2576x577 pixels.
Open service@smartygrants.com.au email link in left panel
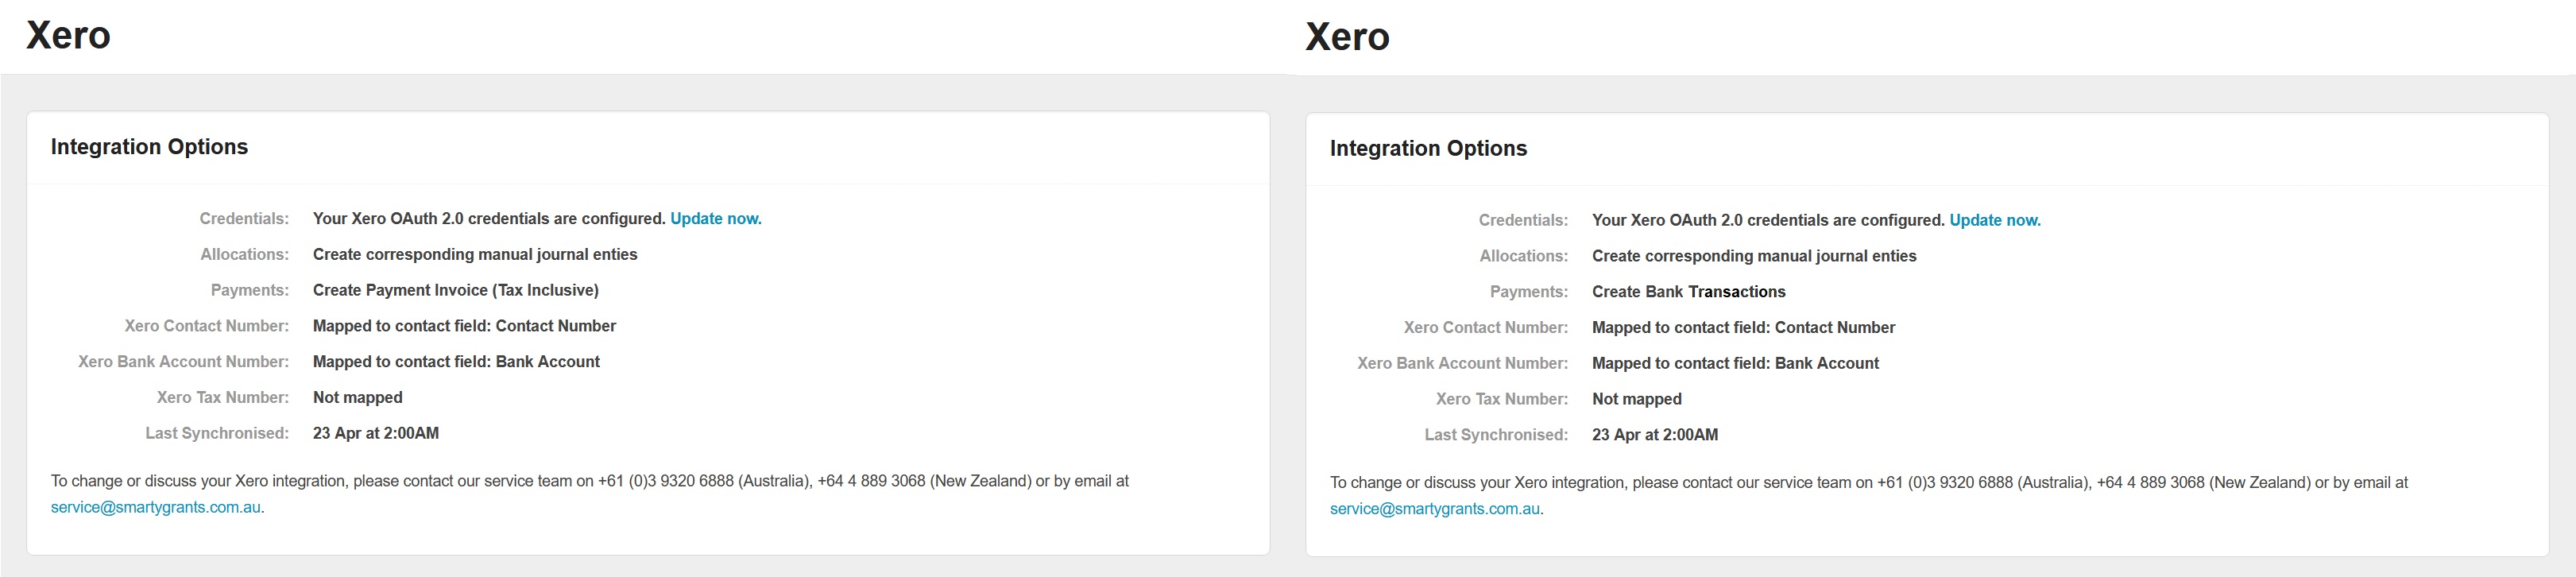pyautogui.click(x=156, y=507)
